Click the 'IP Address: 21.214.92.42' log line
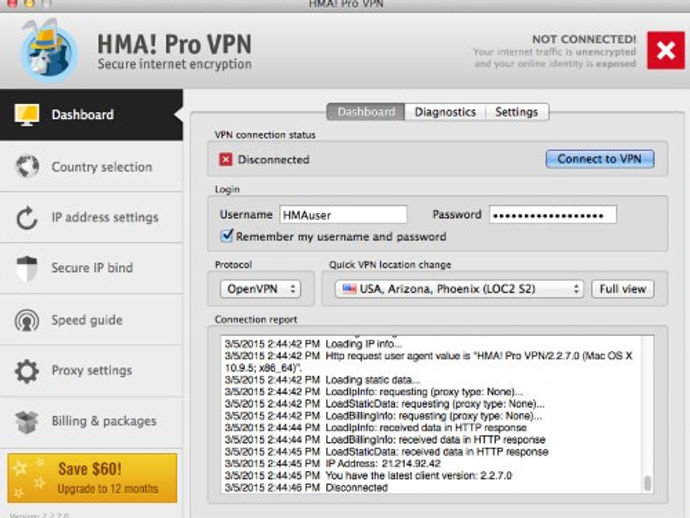The image size is (690, 518). tap(333, 463)
